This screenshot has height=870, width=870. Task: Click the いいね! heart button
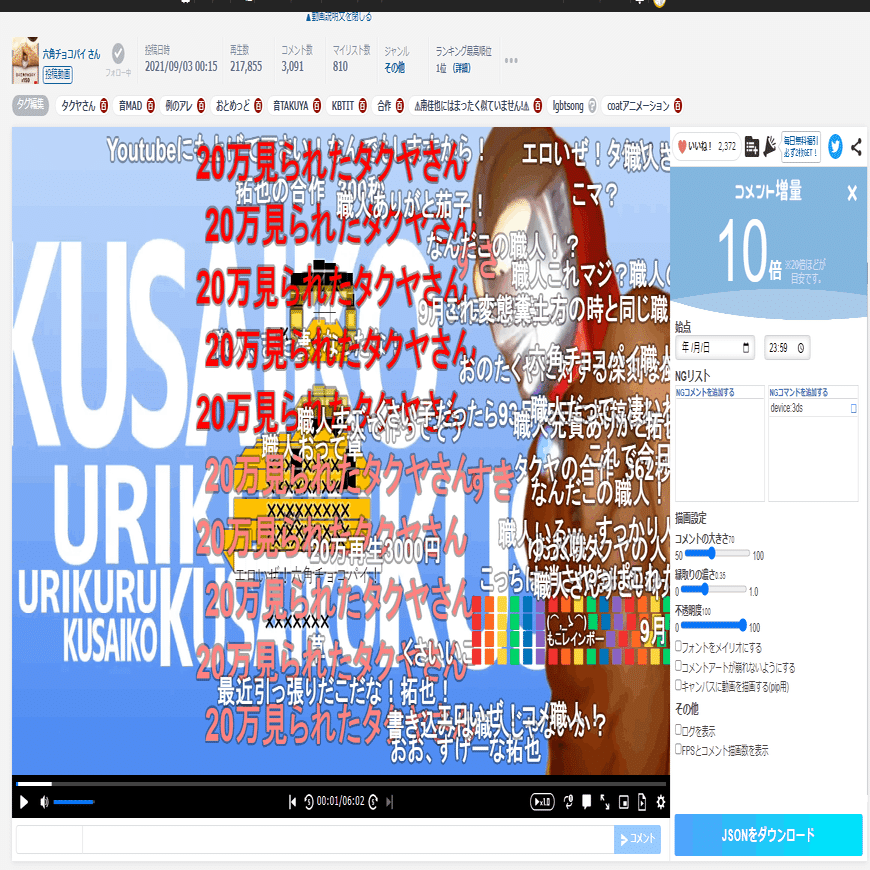click(x=706, y=146)
